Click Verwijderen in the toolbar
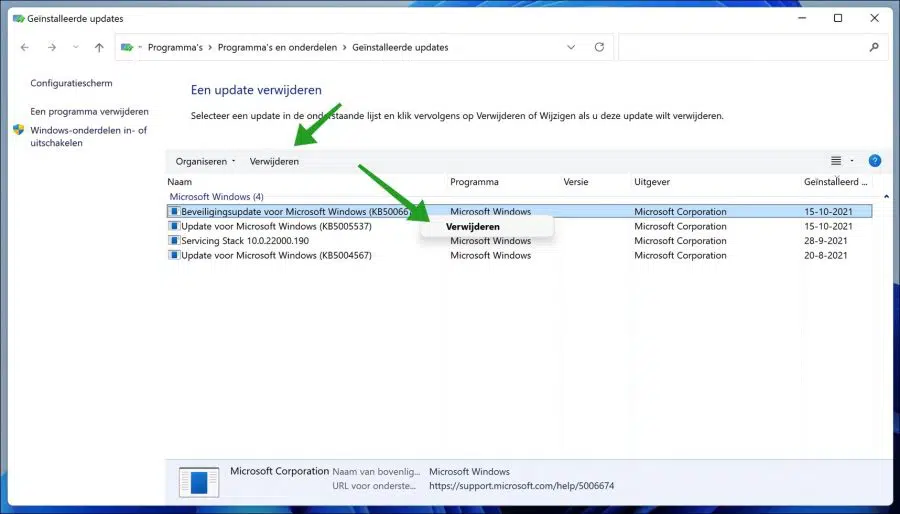The image size is (900, 514). pos(274,161)
